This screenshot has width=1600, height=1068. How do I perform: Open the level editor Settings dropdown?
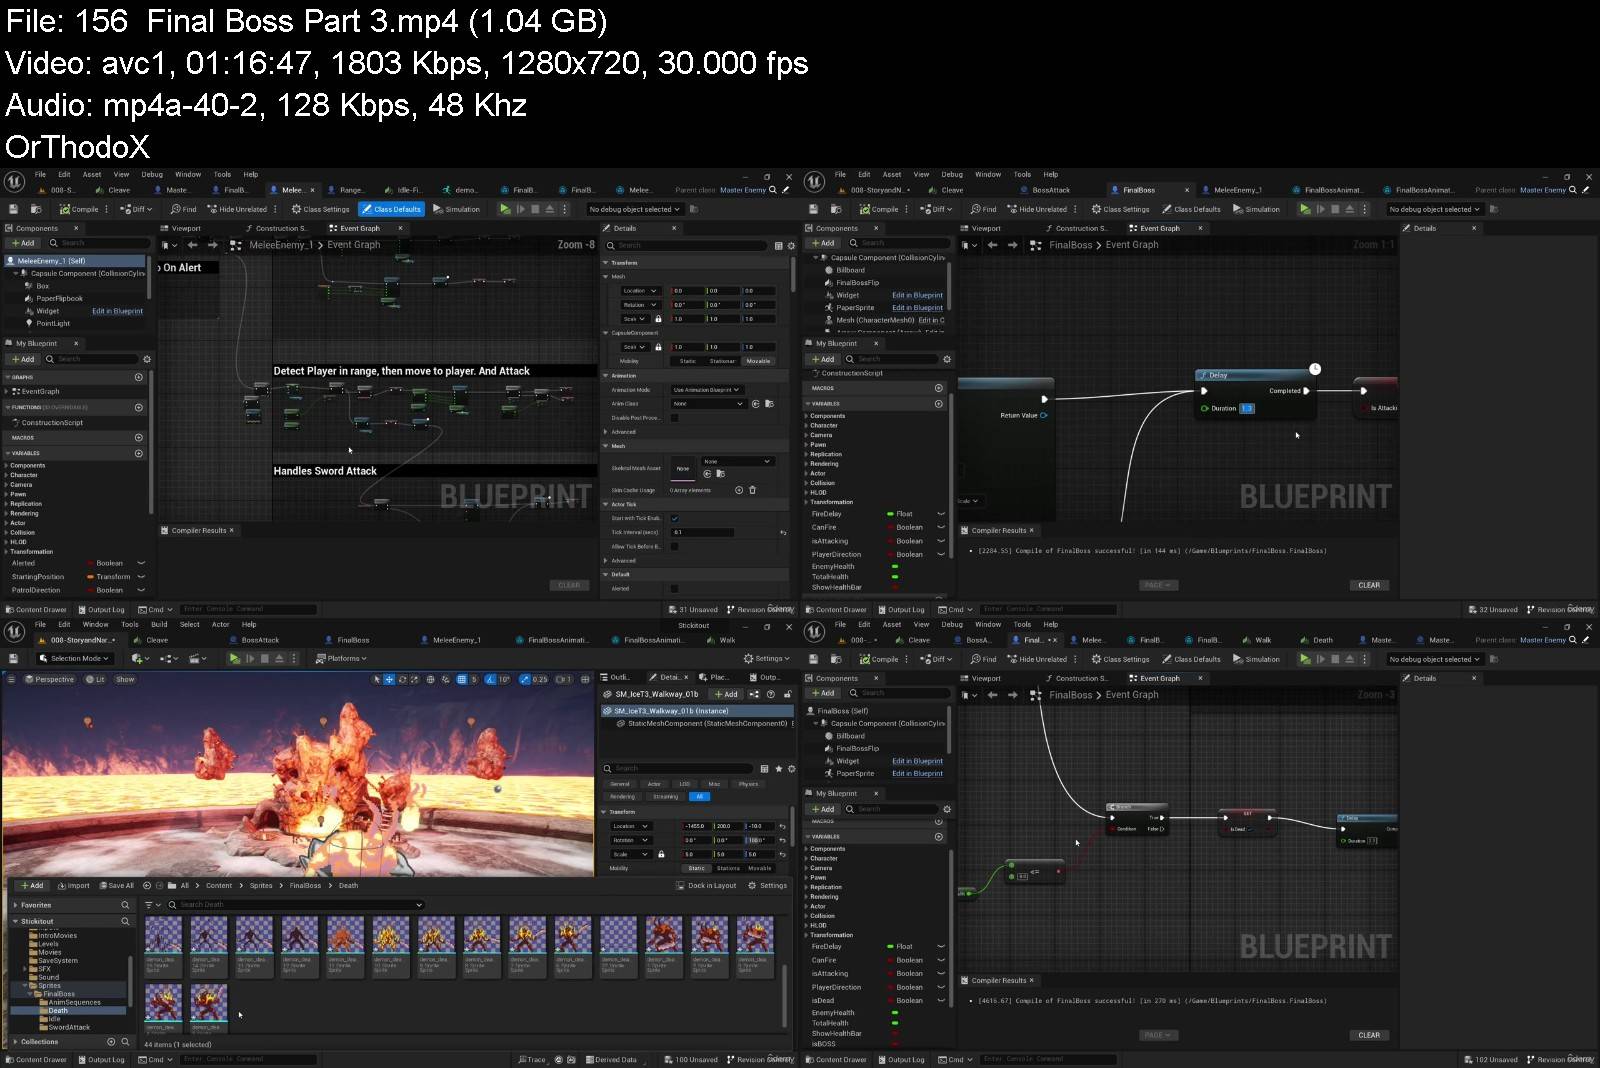pyautogui.click(x=767, y=659)
